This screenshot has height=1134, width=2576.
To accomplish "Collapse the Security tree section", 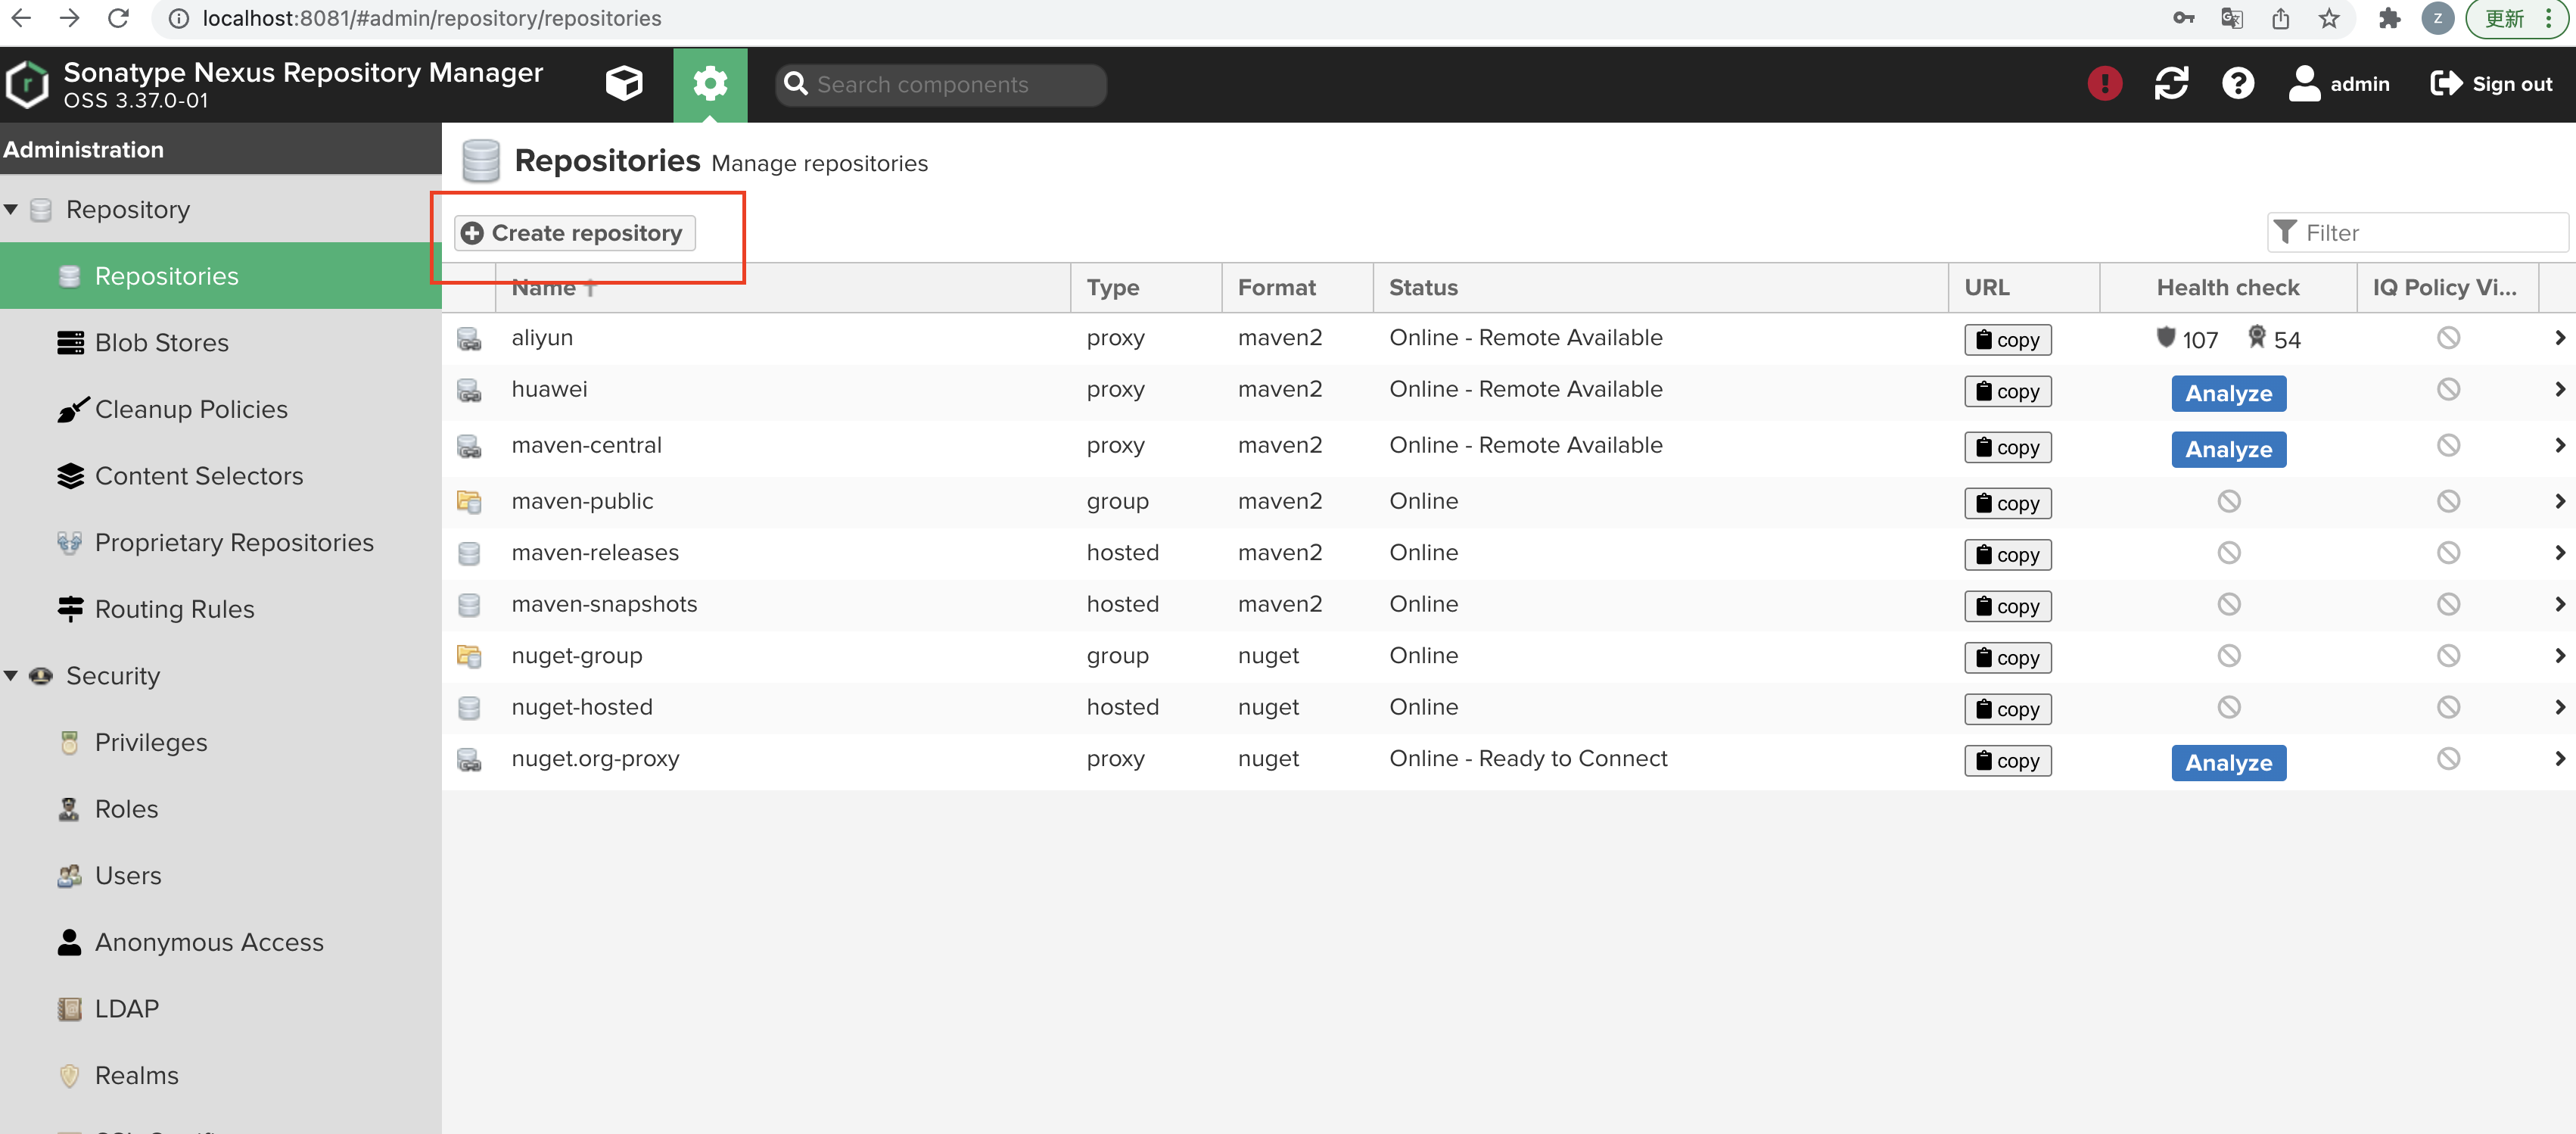I will pyautogui.click(x=11, y=676).
